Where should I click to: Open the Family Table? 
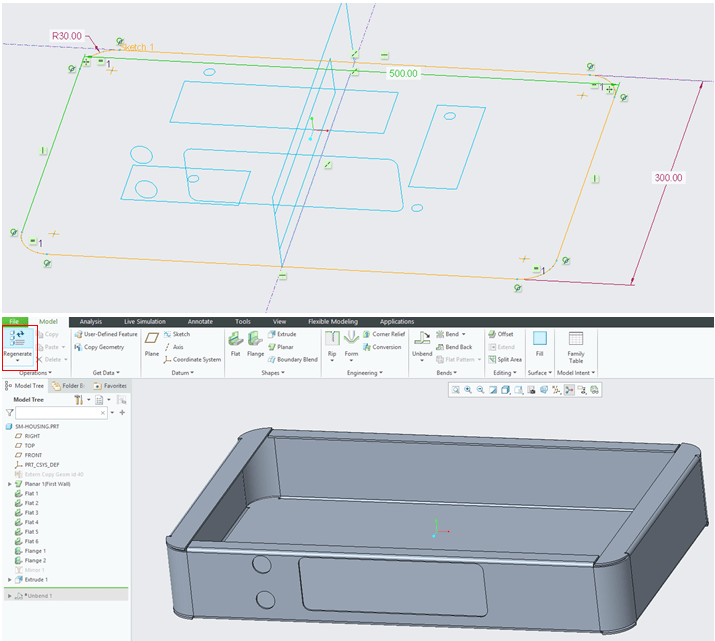click(x=576, y=343)
